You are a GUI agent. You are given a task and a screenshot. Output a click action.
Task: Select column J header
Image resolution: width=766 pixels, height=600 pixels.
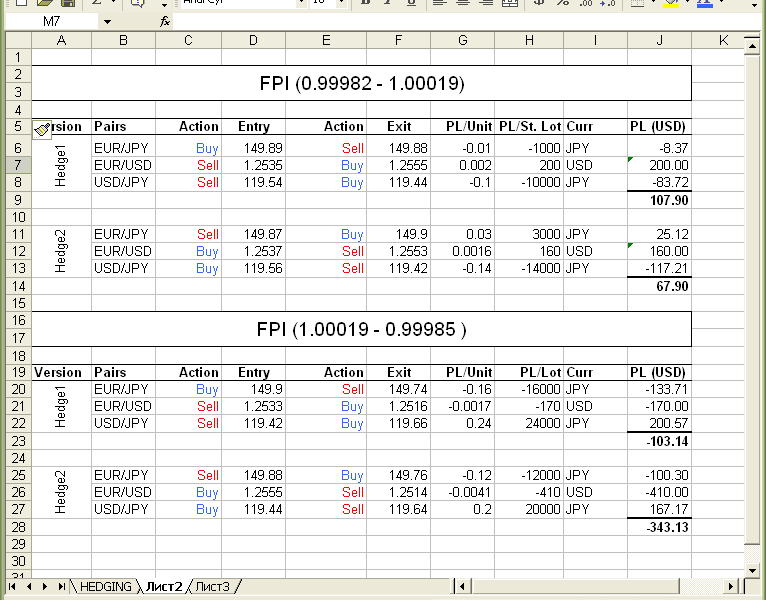tap(660, 41)
